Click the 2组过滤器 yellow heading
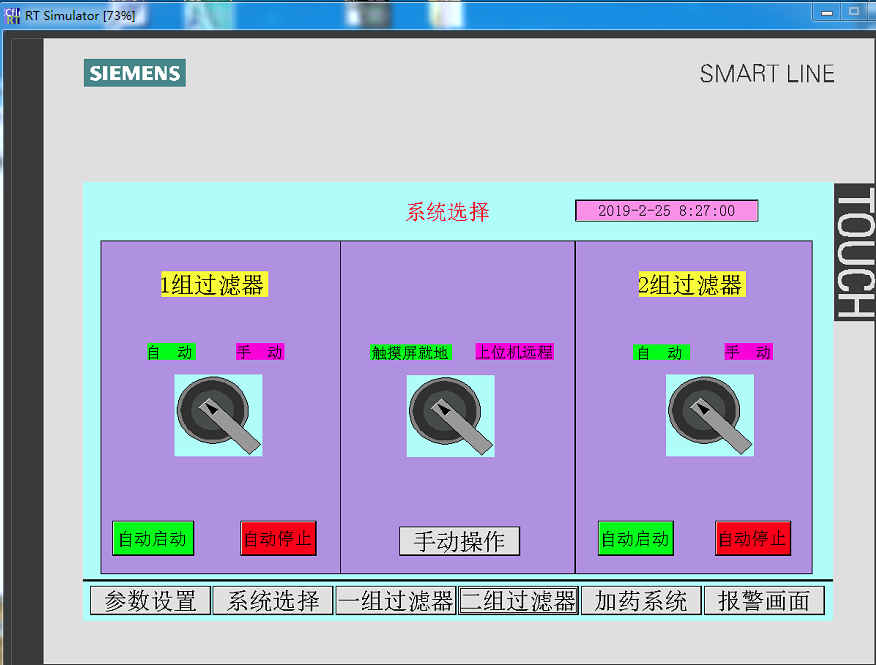 point(692,284)
